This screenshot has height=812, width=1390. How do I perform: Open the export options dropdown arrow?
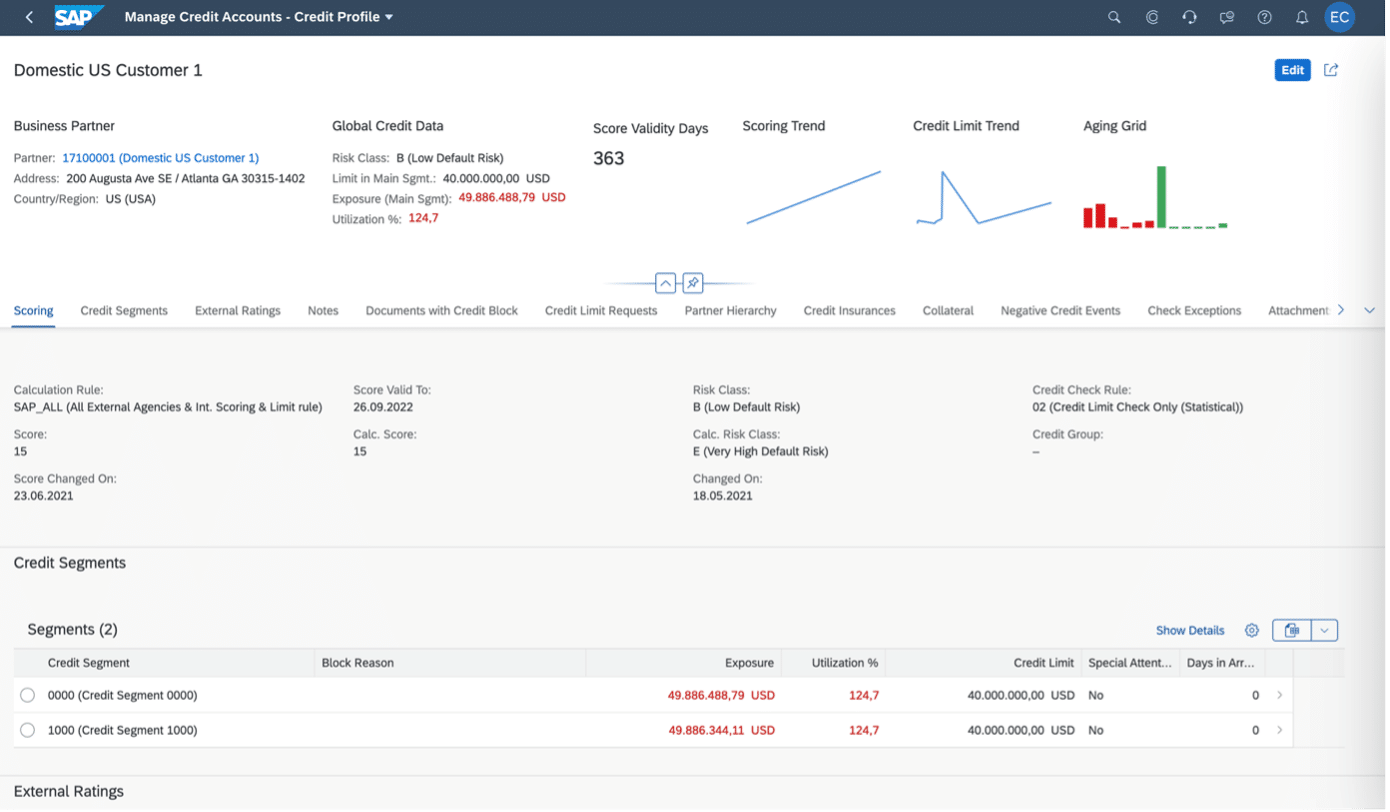click(x=1324, y=630)
